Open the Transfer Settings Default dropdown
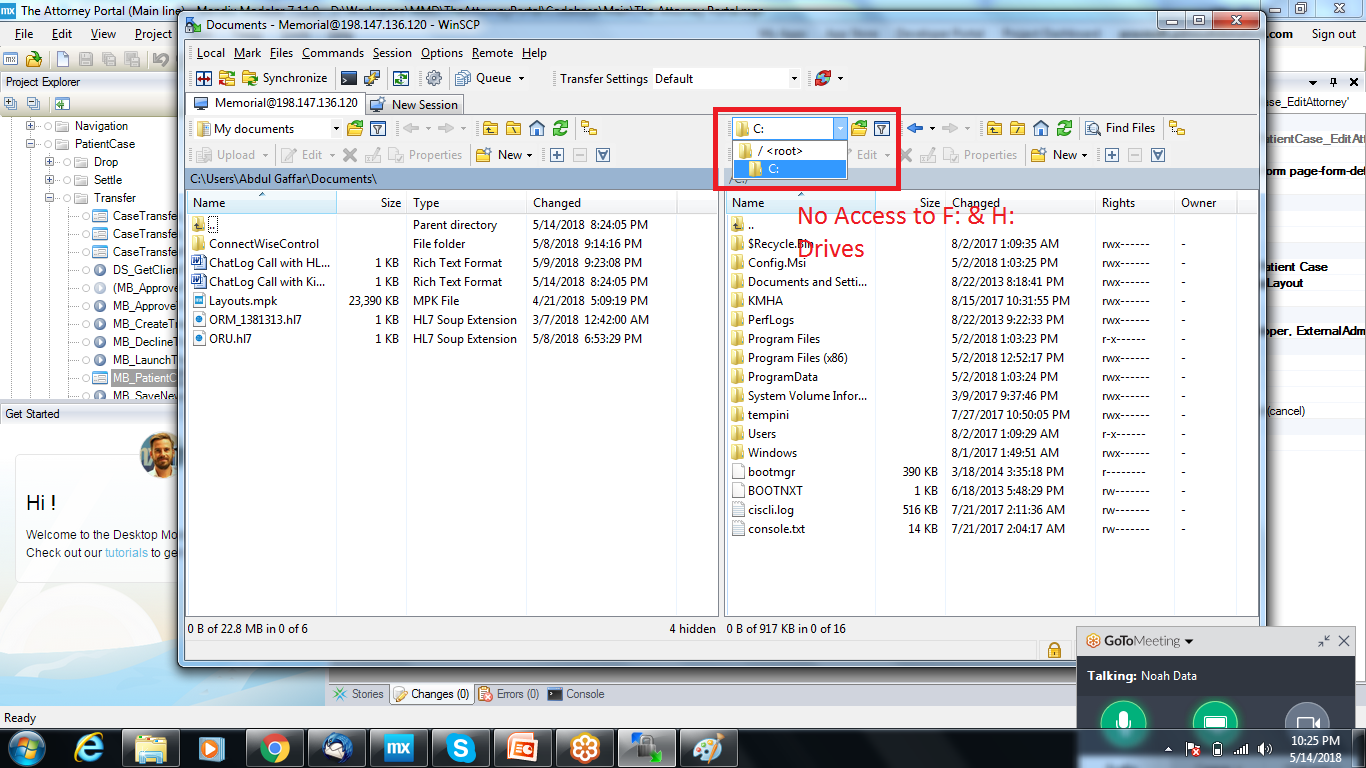 (726, 78)
